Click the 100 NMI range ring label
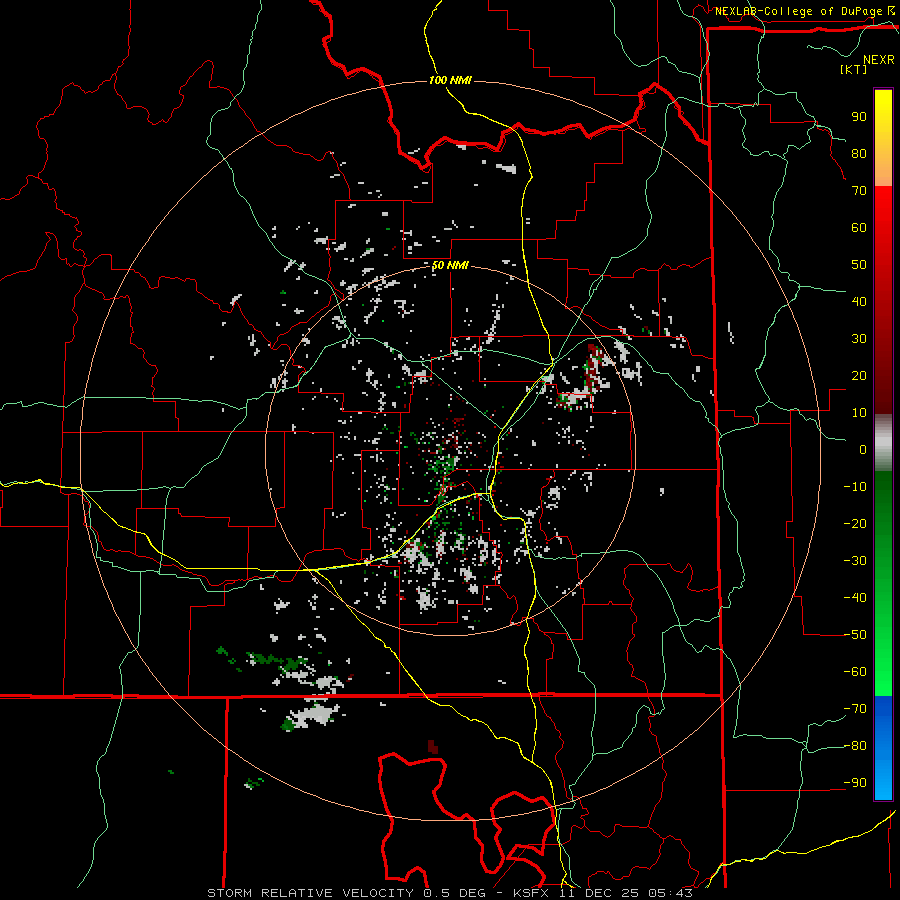This screenshot has width=900, height=900. coord(450,80)
